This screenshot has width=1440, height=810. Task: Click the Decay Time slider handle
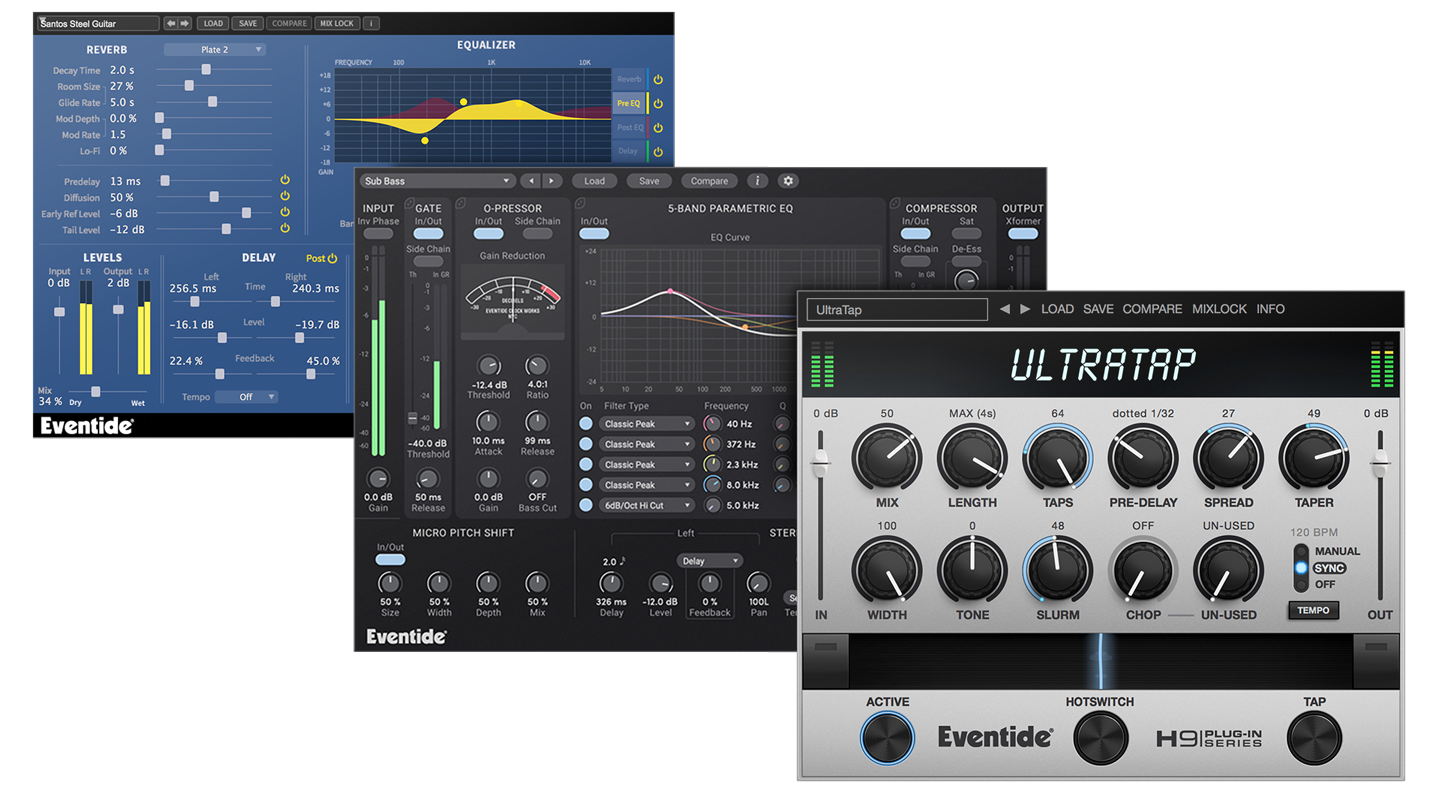[x=206, y=70]
